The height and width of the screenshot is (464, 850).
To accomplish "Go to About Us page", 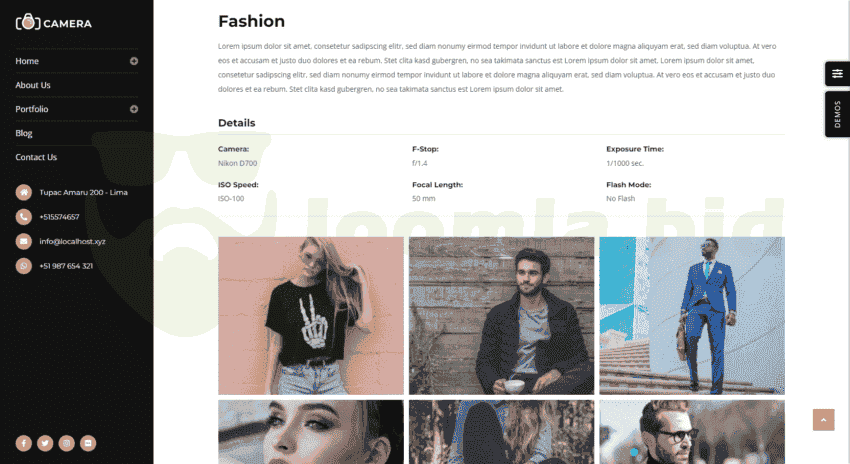I will 33,85.
